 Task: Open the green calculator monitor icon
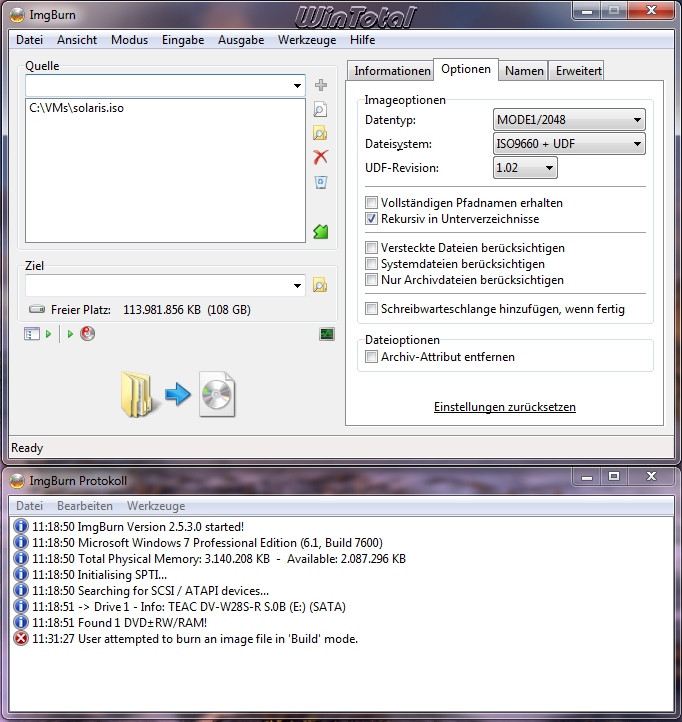327,334
